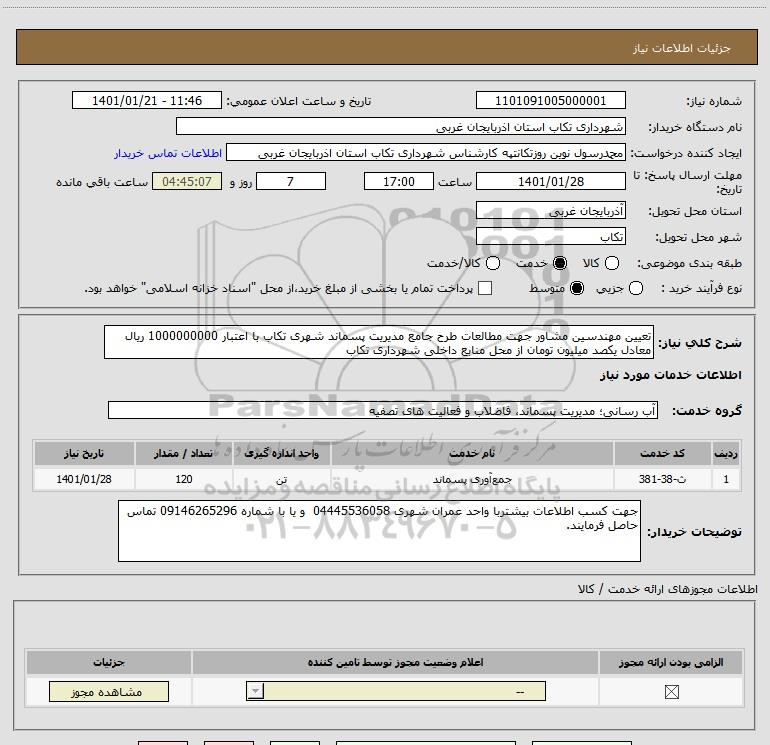770x745 pixels.
Task: Click the quantity cell 120
Action: [184, 479]
